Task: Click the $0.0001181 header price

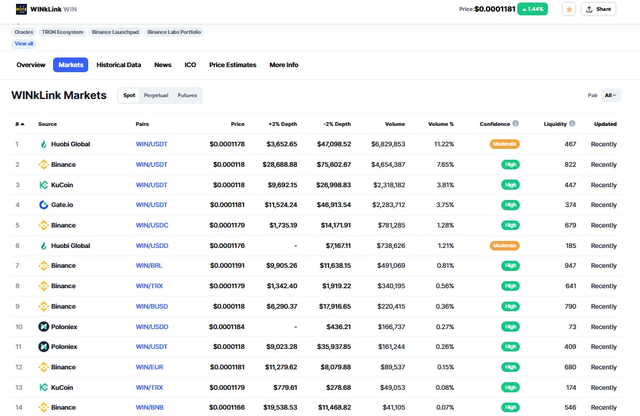Action: click(495, 9)
